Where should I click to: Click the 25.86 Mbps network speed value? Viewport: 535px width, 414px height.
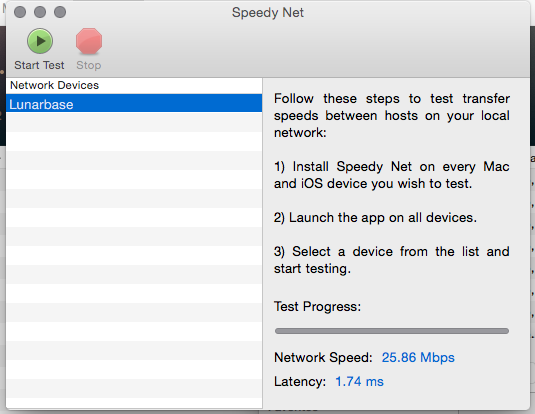[x=418, y=357]
